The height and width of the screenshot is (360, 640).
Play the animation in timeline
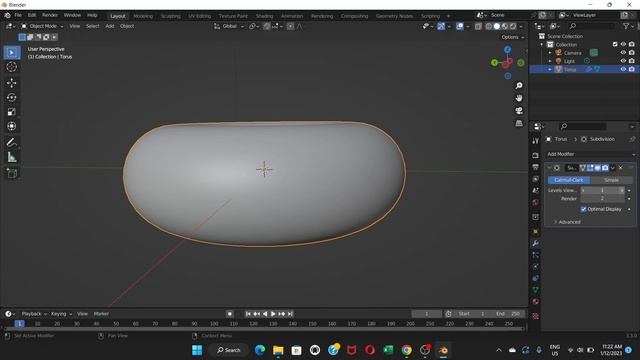click(x=273, y=314)
